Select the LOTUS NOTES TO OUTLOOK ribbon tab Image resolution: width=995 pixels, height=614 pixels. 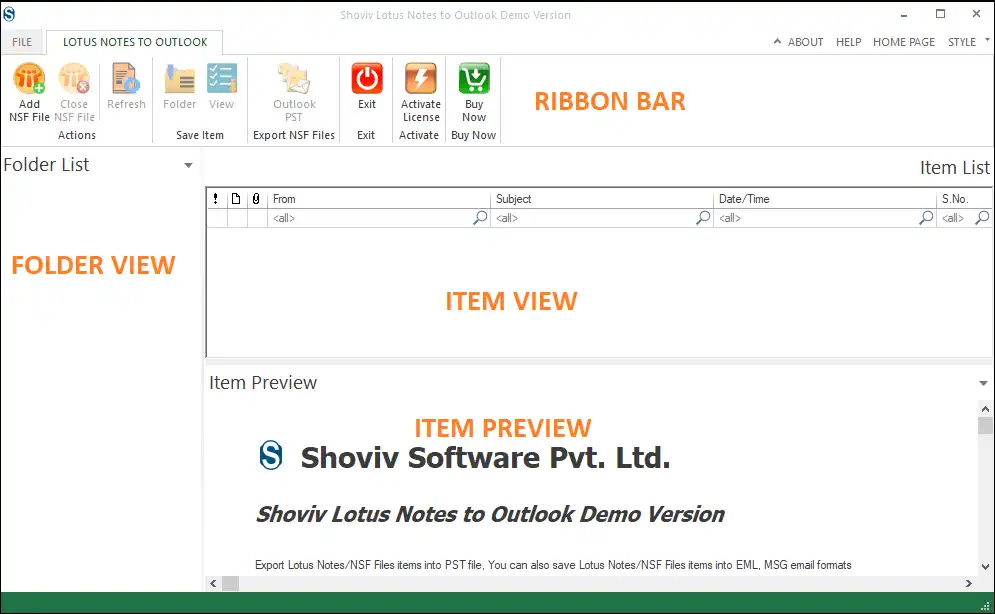134,42
